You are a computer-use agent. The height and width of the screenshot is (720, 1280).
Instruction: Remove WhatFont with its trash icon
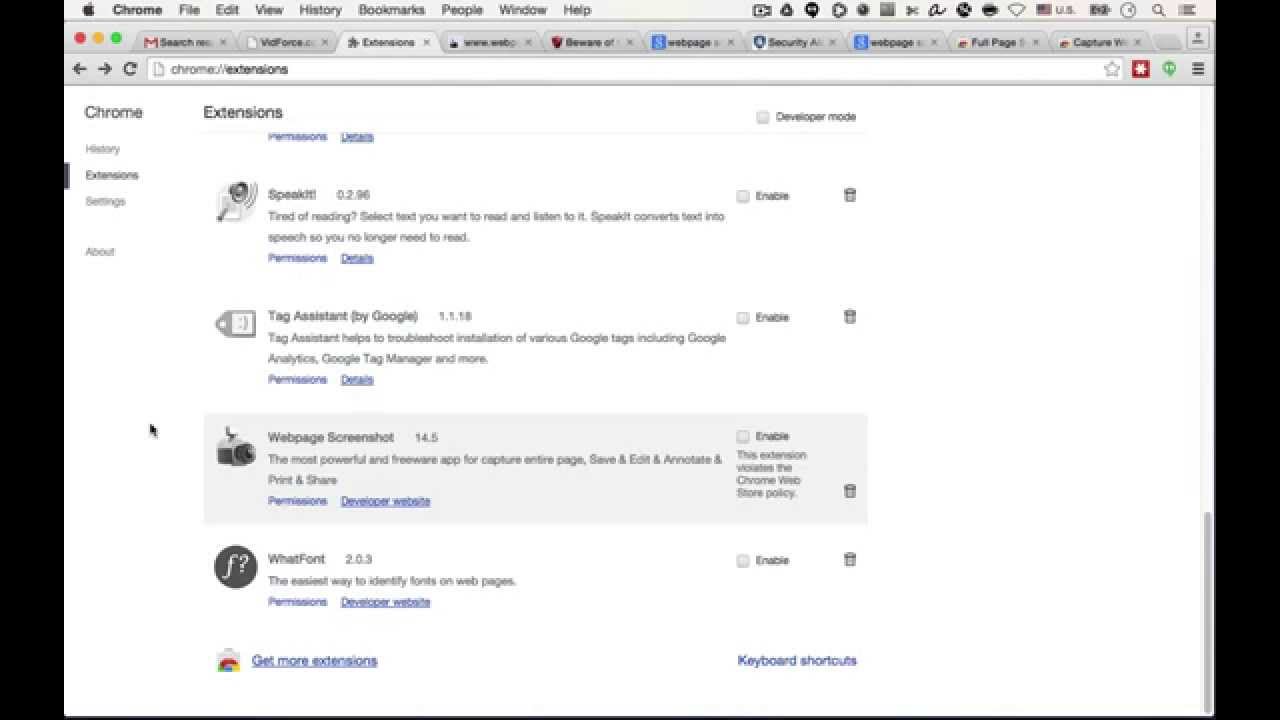tap(850, 559)
